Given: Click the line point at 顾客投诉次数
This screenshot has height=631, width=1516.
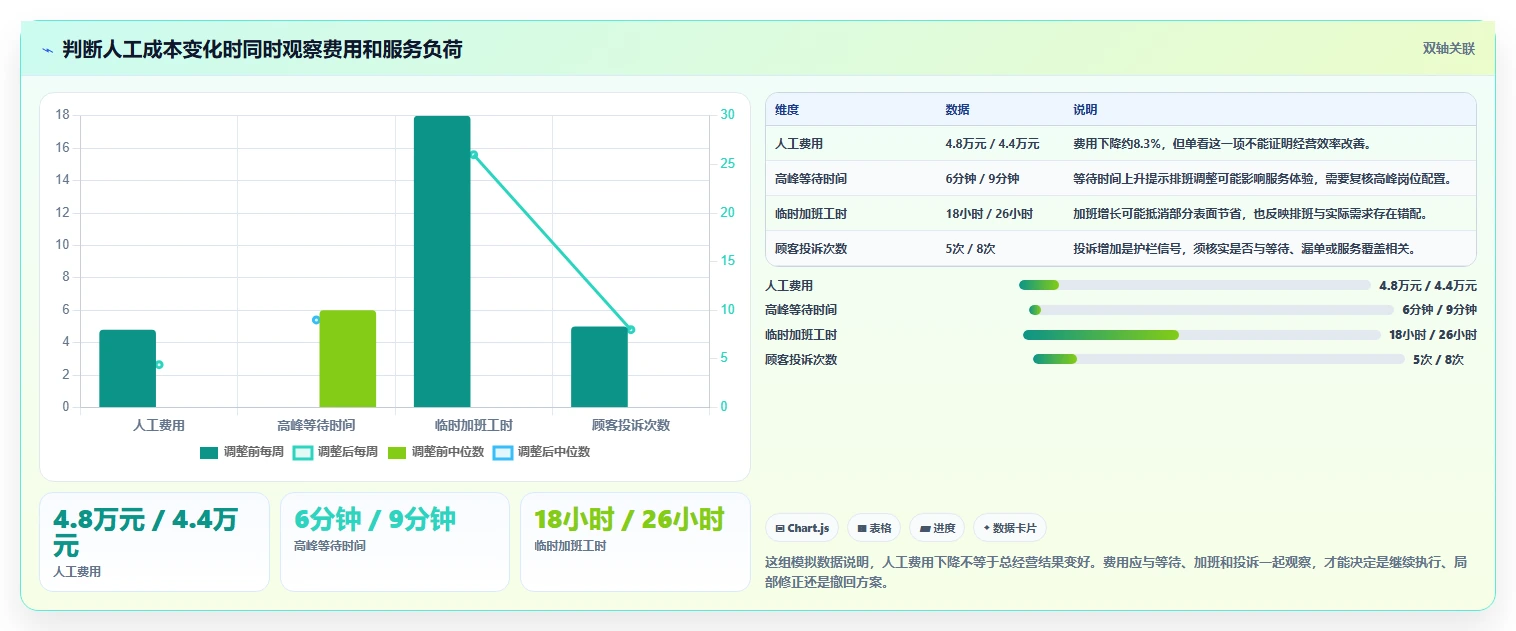Looking at the screenshot, I should 631,330.
